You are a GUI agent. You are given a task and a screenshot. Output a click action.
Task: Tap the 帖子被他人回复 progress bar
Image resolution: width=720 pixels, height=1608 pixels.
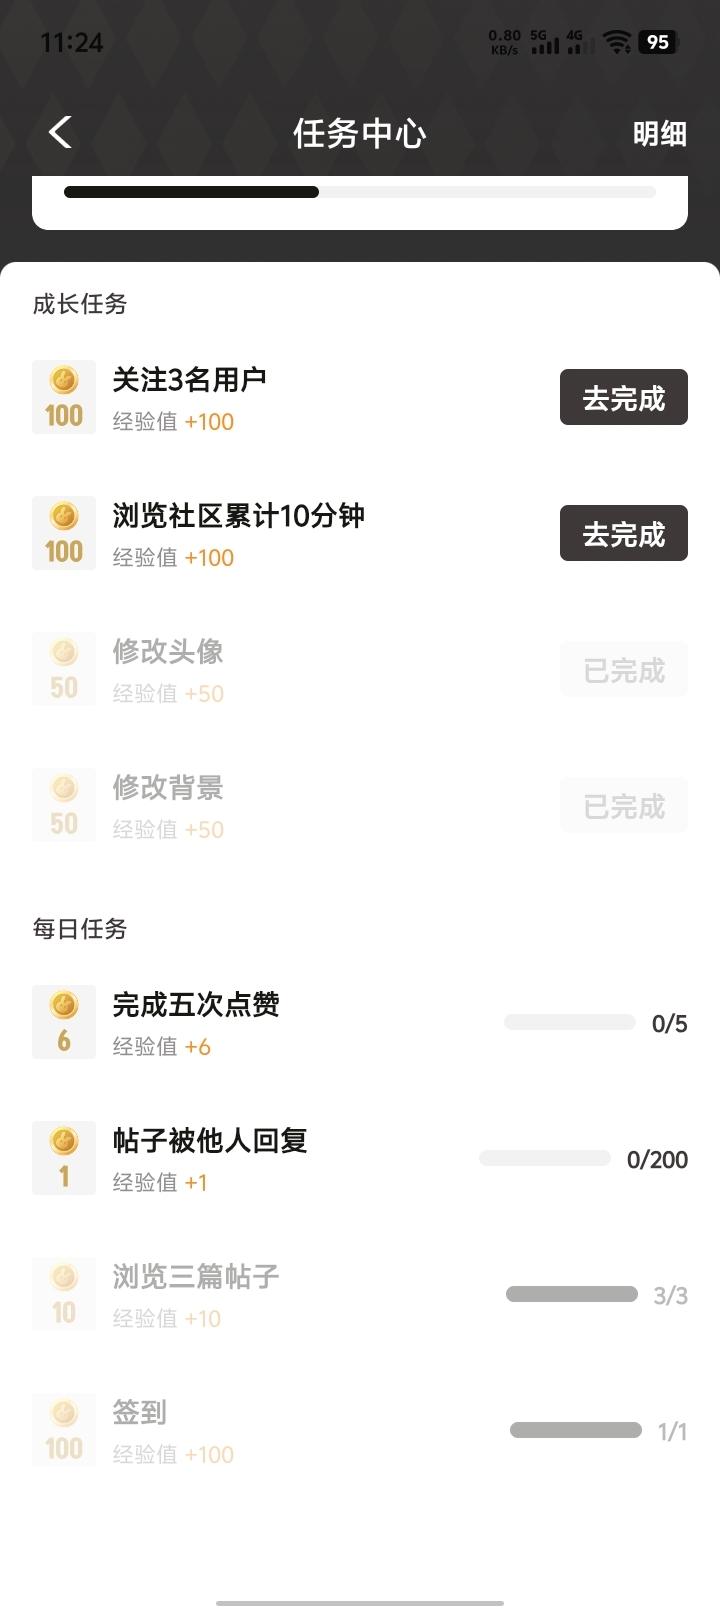pyautogui.click(x=545, y=1158)
